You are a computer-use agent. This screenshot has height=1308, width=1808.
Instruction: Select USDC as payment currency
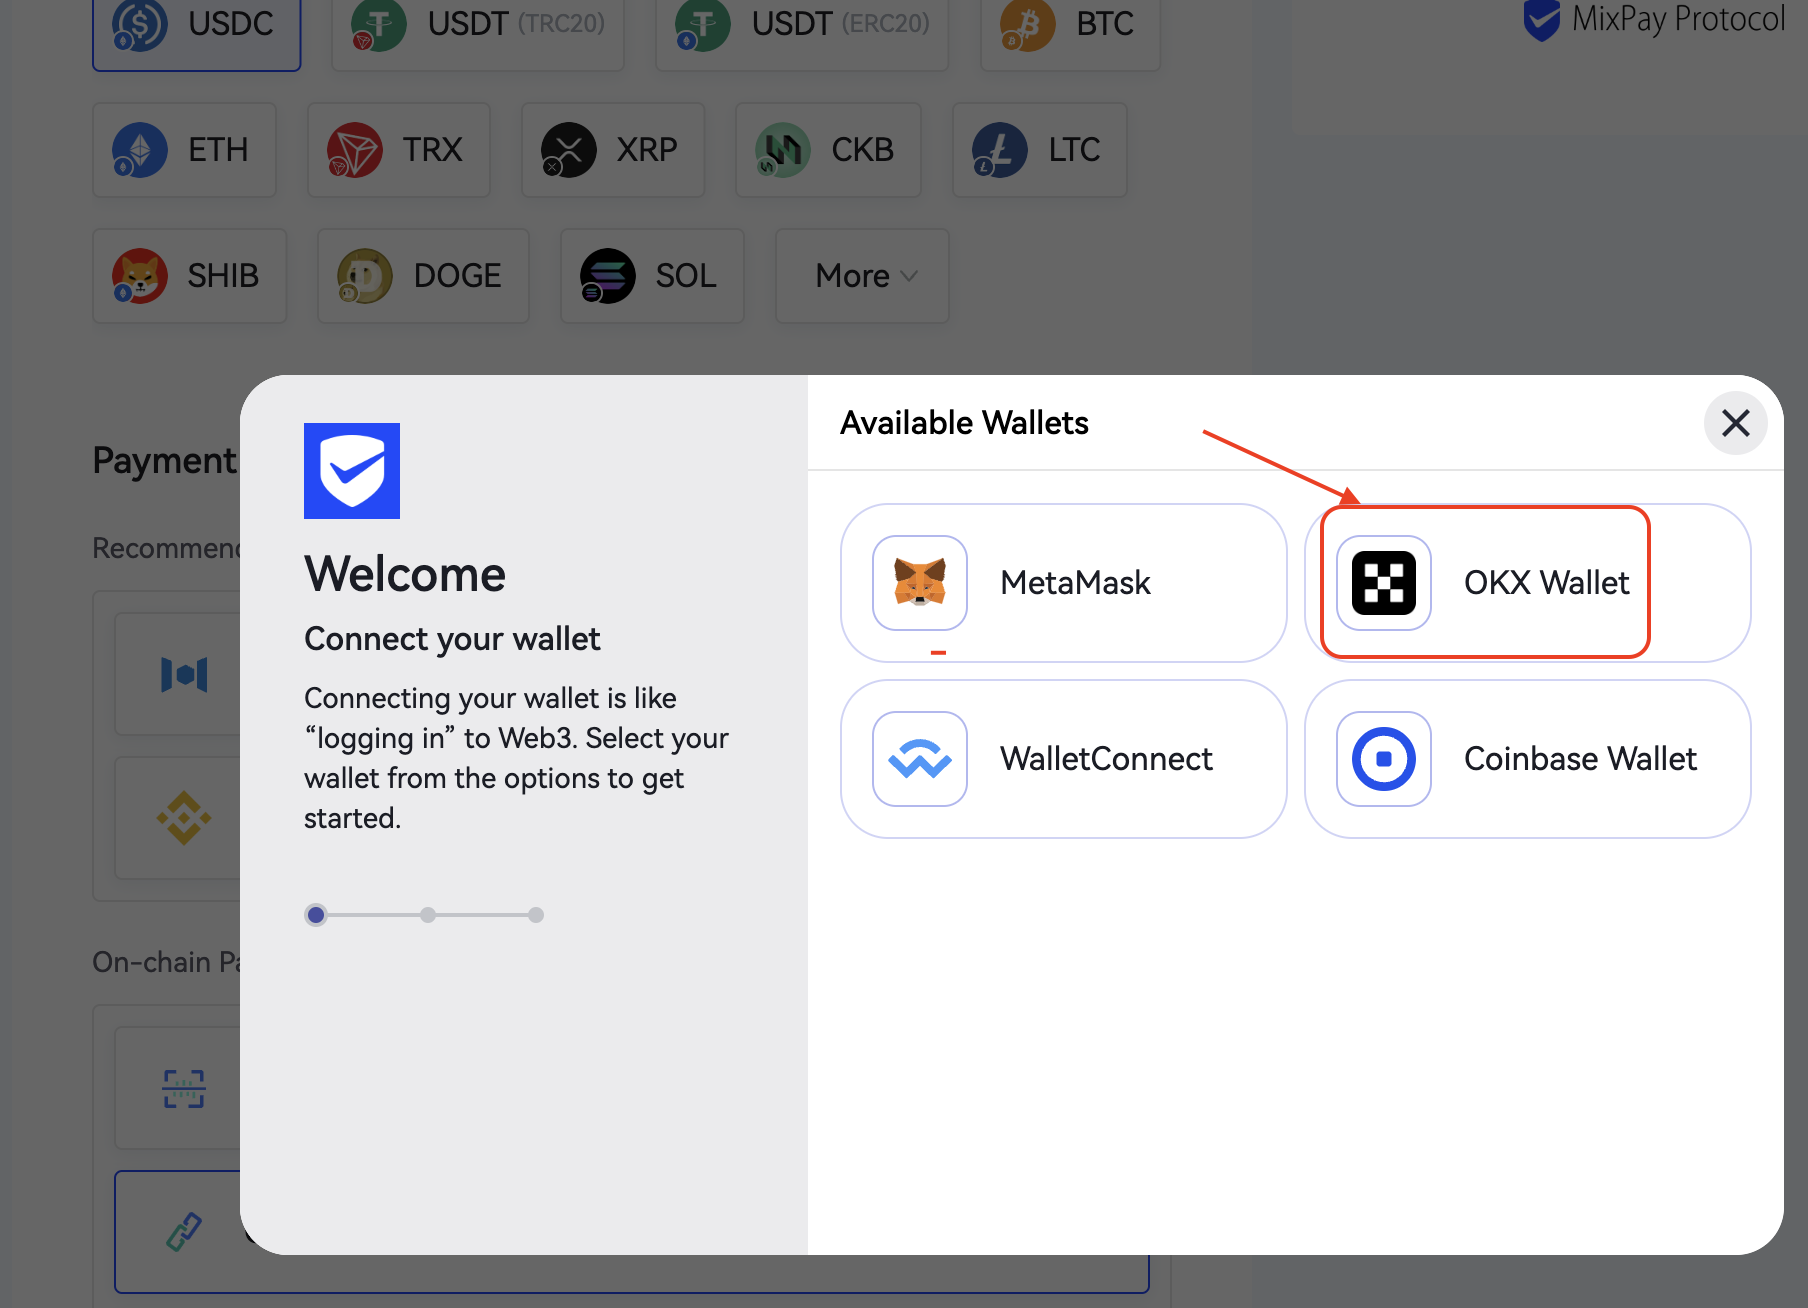(197, 25)
